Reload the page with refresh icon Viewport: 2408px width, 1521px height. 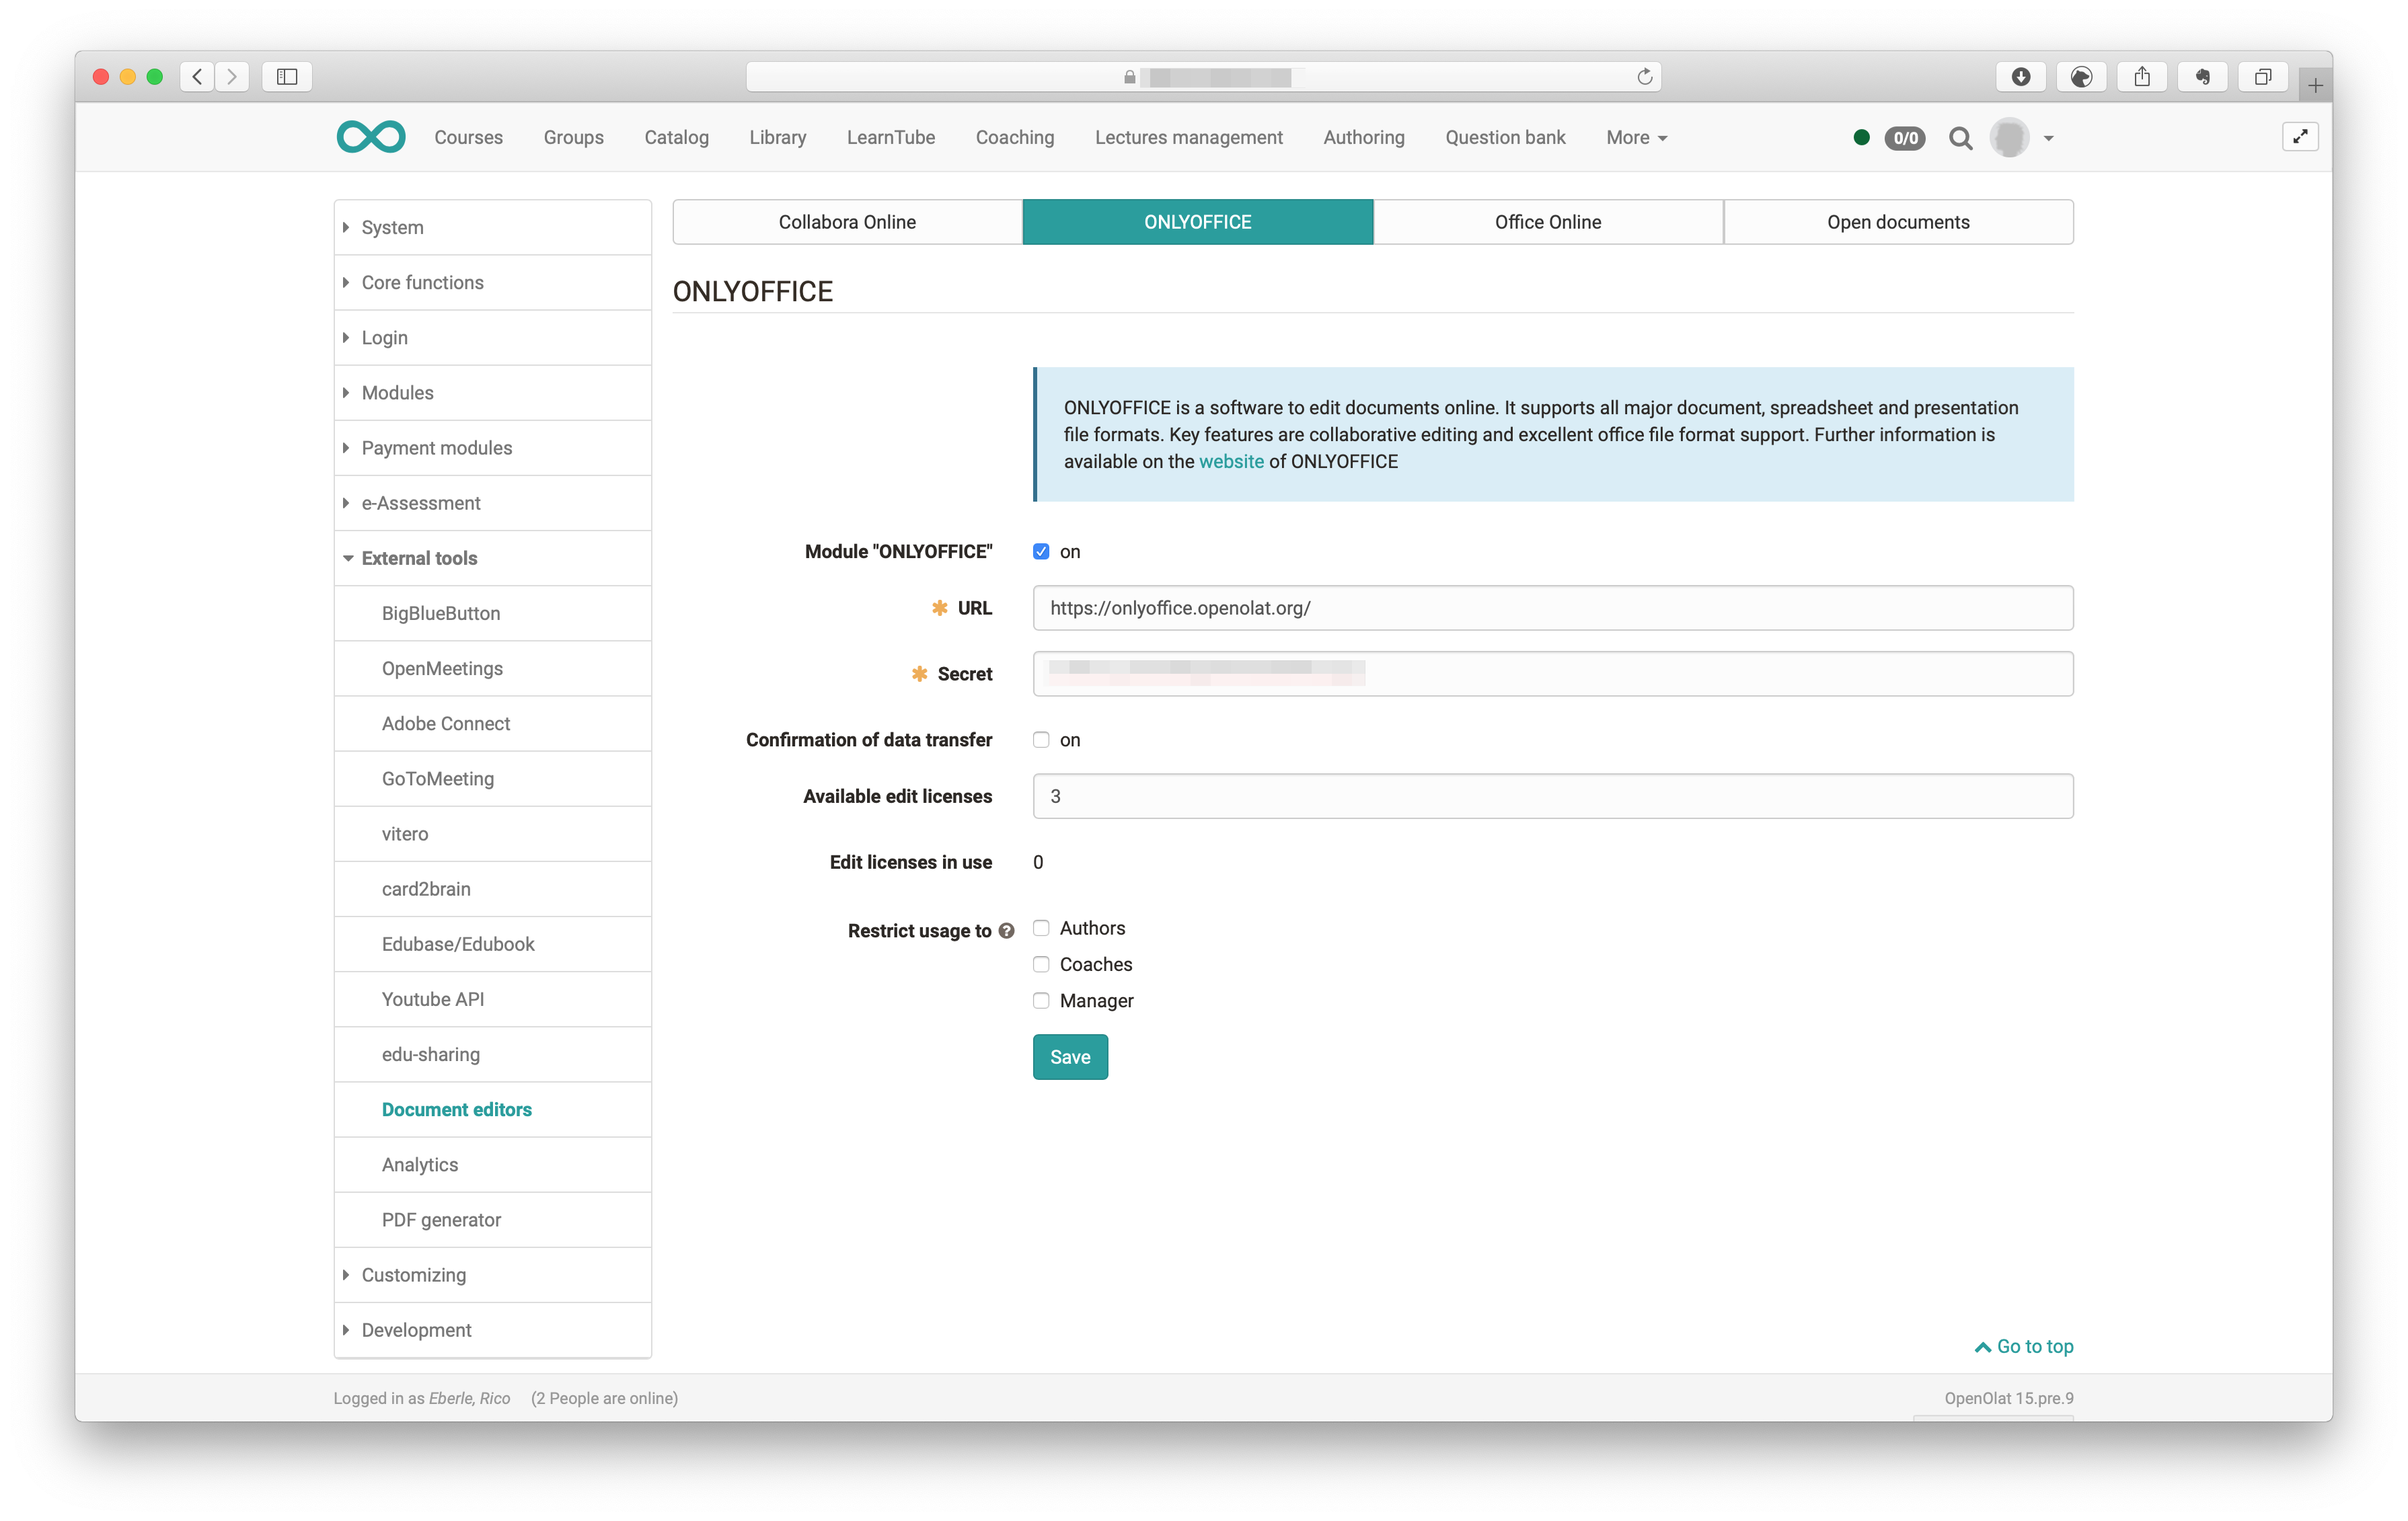(1644, 77)
